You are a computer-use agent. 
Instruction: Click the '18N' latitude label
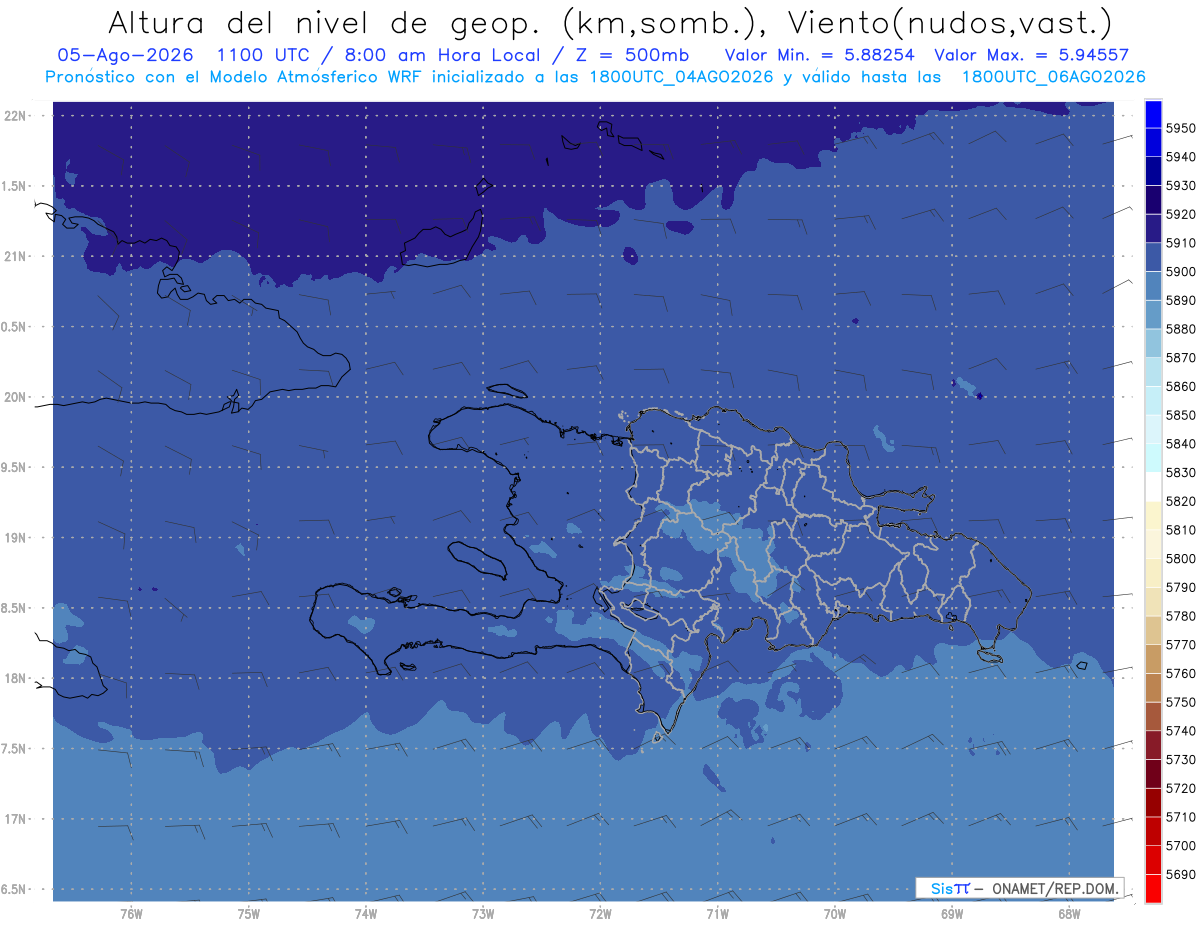[15, 679]
